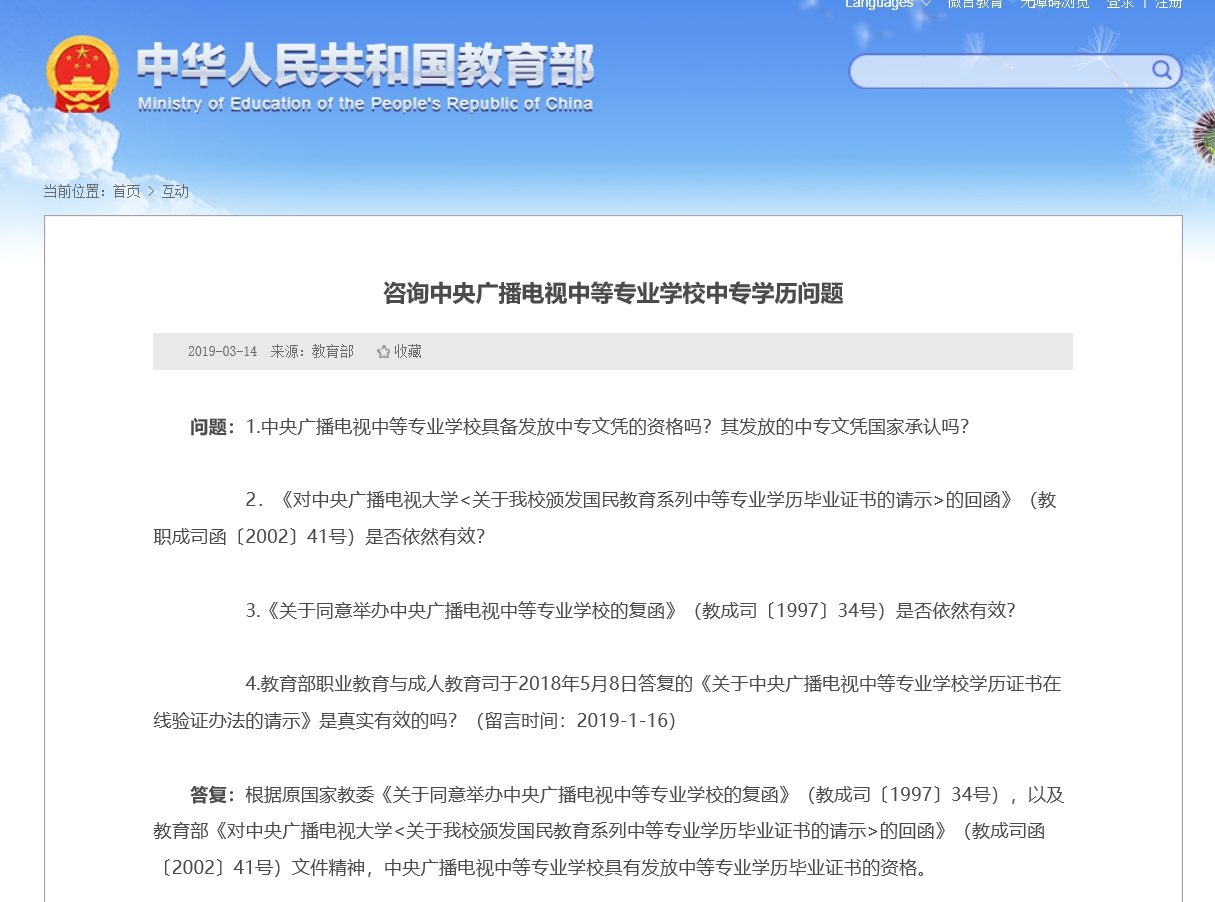
Task: Select the search magnifier icon
Action: click(1161, 71)
